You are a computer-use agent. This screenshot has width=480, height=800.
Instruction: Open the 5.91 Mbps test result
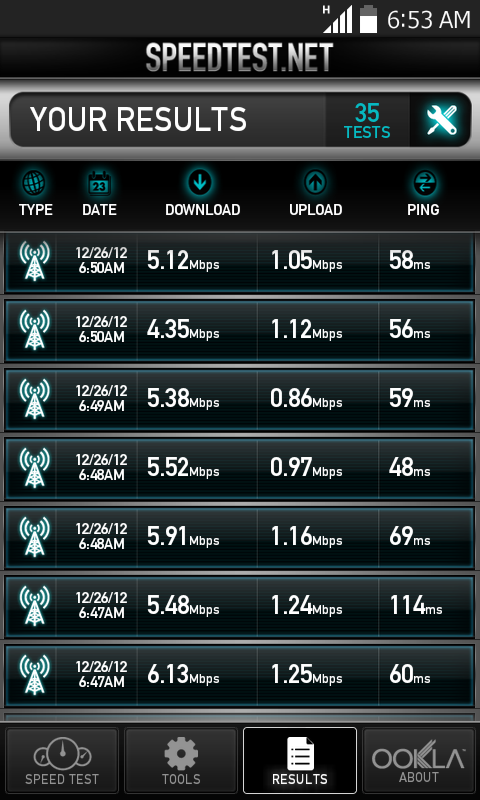(240, 538)
